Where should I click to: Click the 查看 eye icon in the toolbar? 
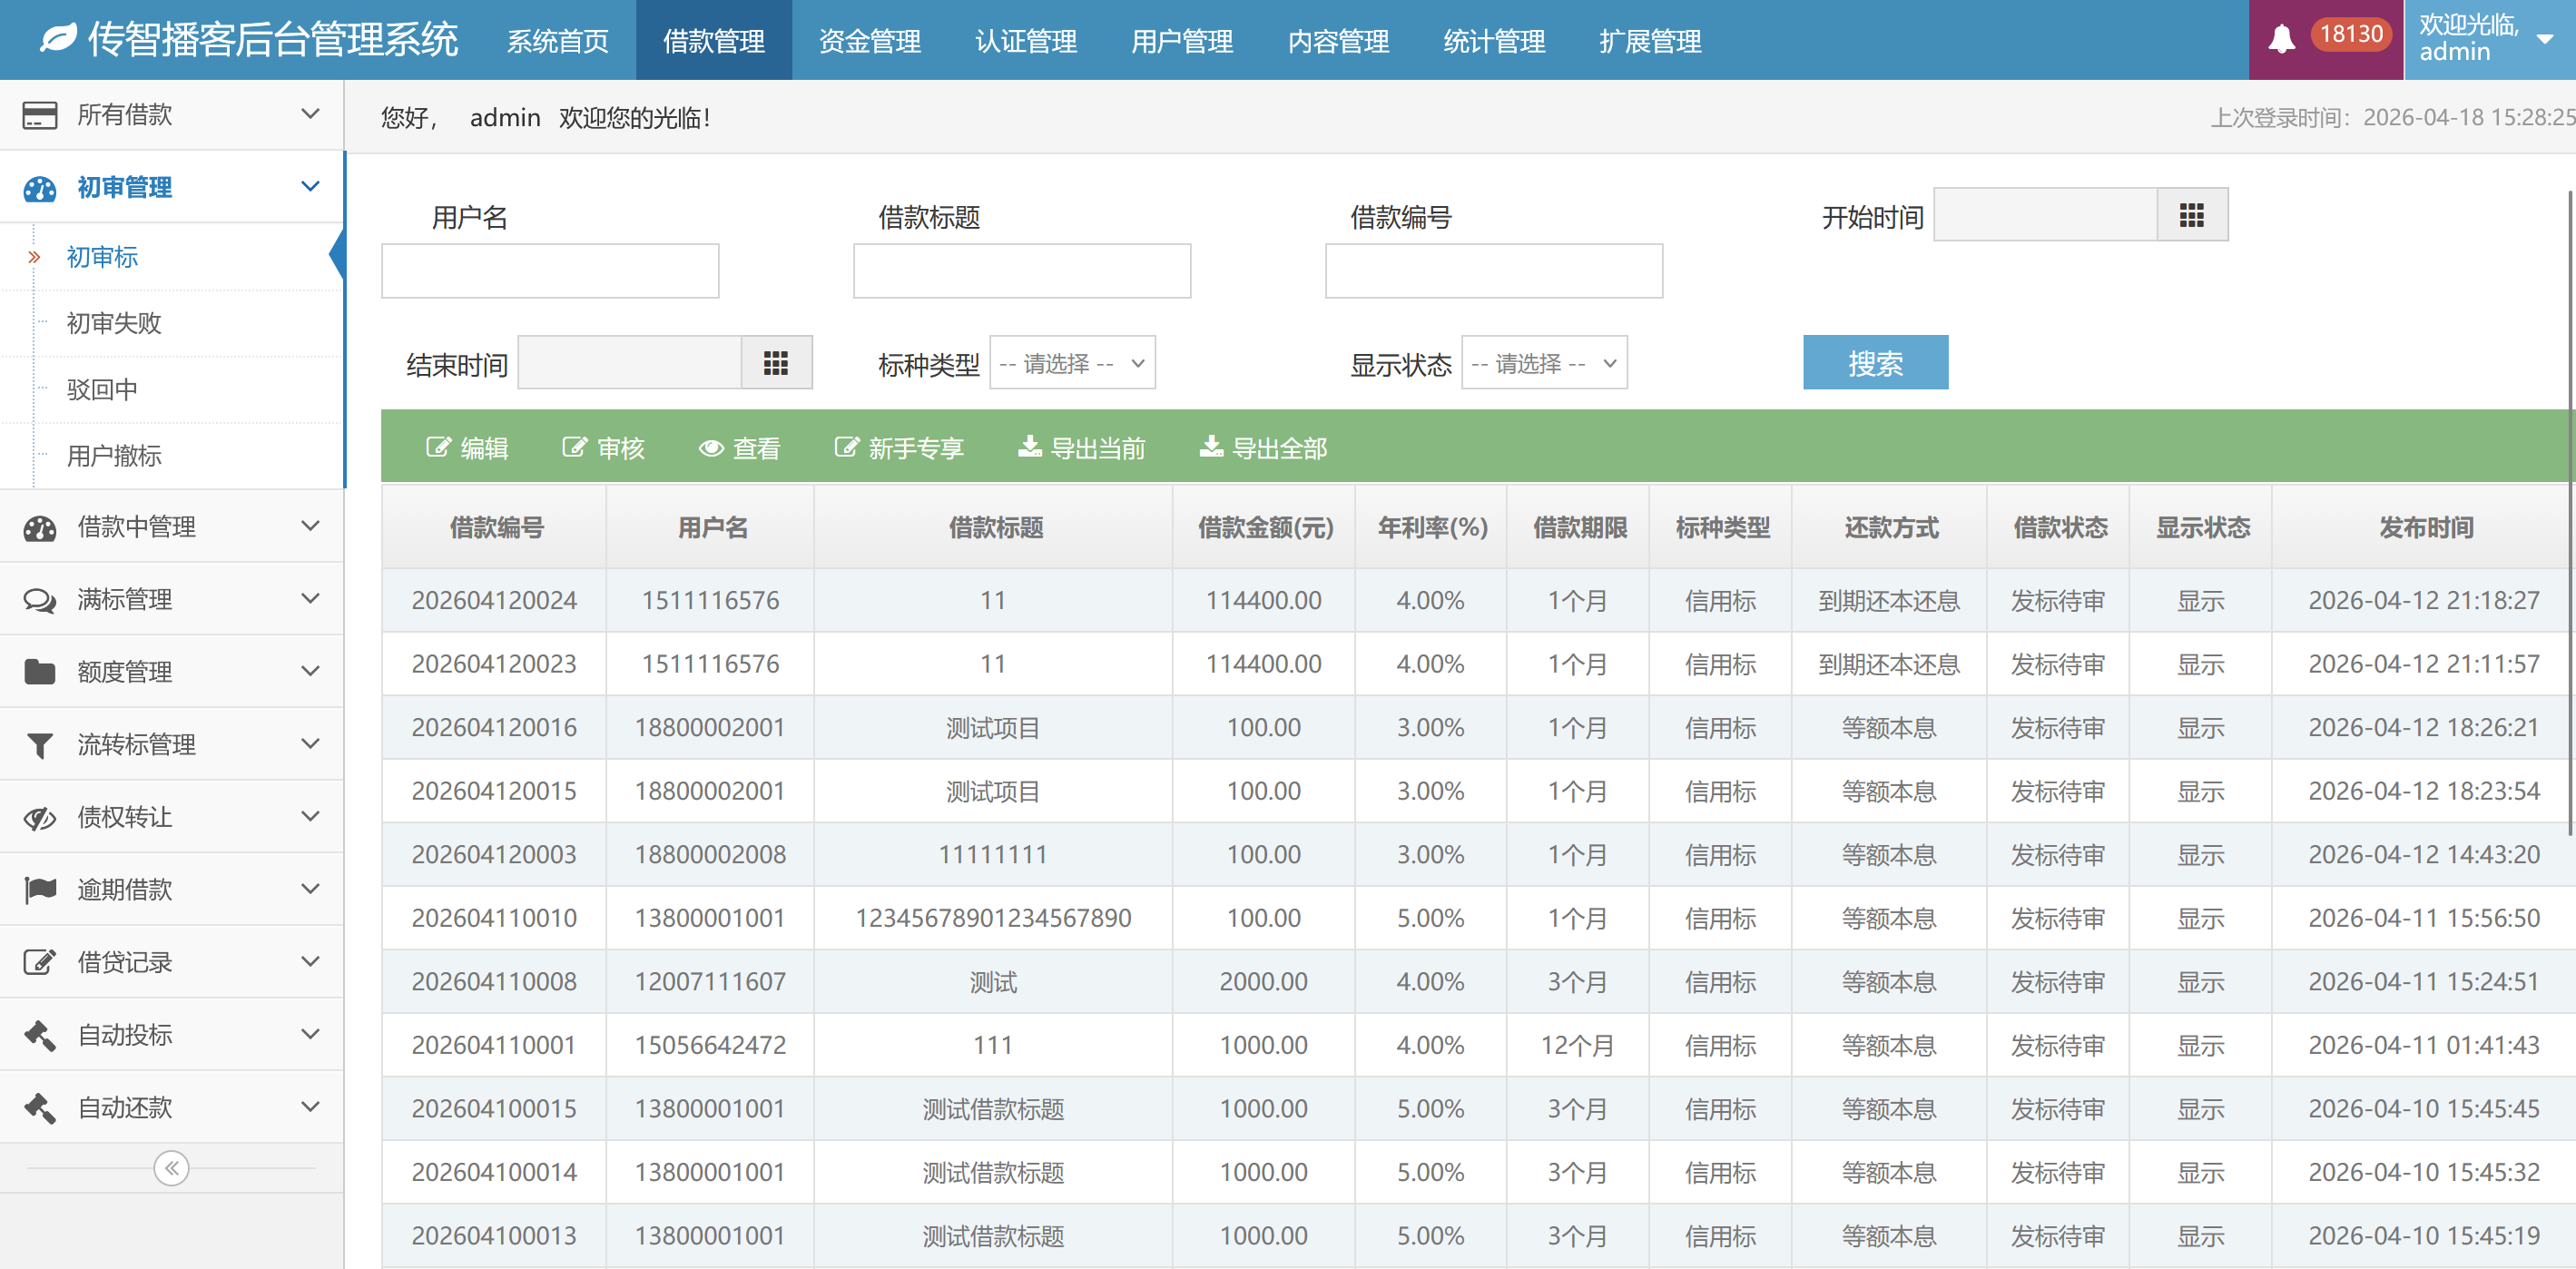pos(711,448)
